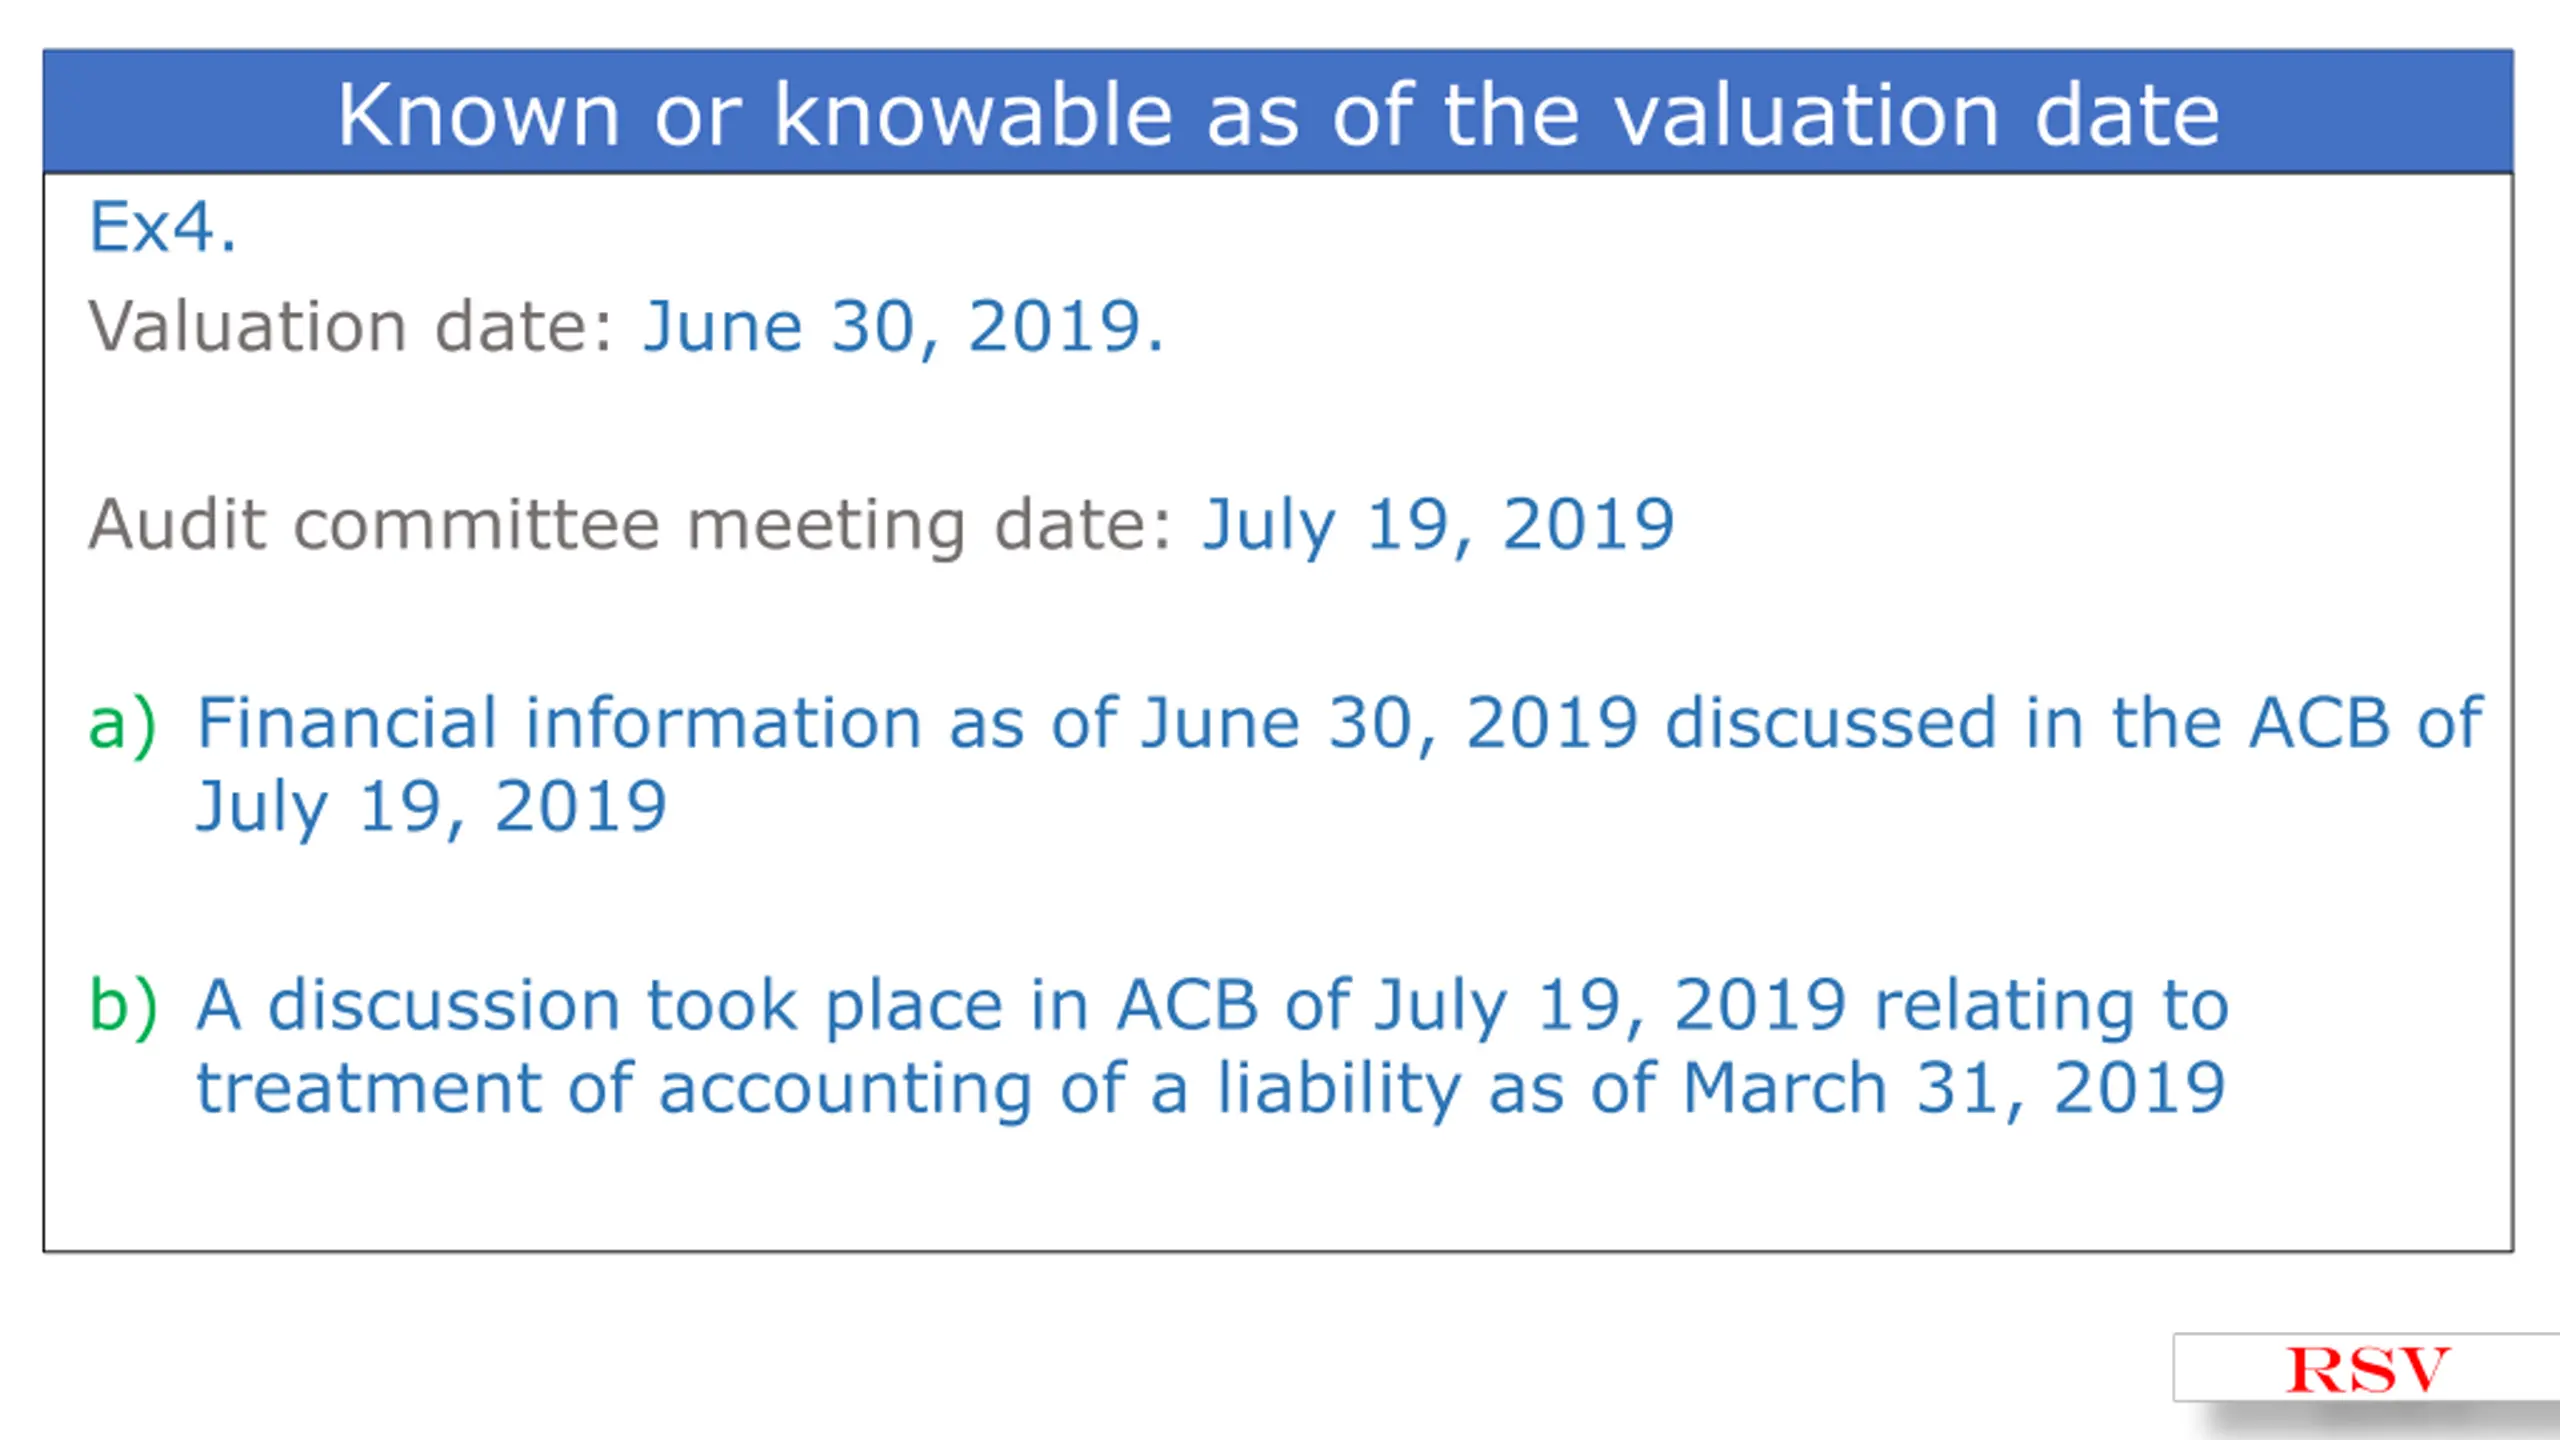Click the word 'discussed' in item a
The height and width of the screenshot is (1440, 2560).
click(1831, 722)
